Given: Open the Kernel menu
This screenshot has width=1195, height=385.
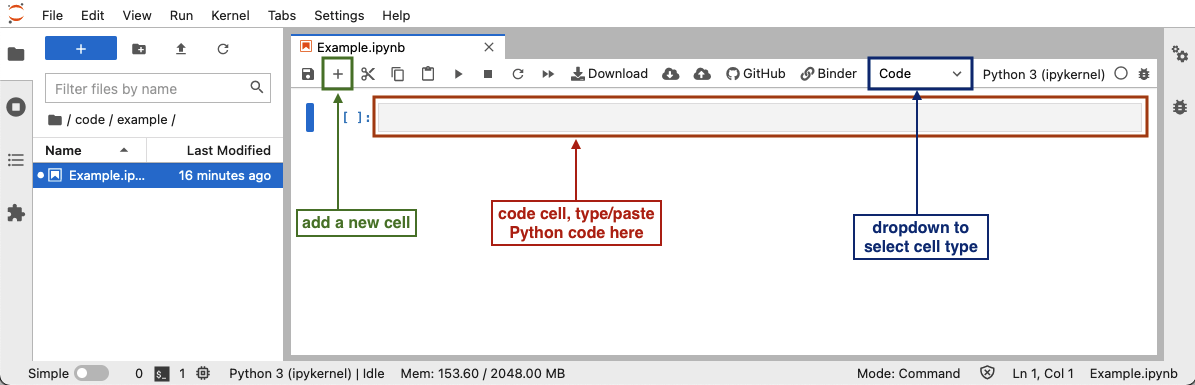Looking at the screenshot, I should pos(230,15).
